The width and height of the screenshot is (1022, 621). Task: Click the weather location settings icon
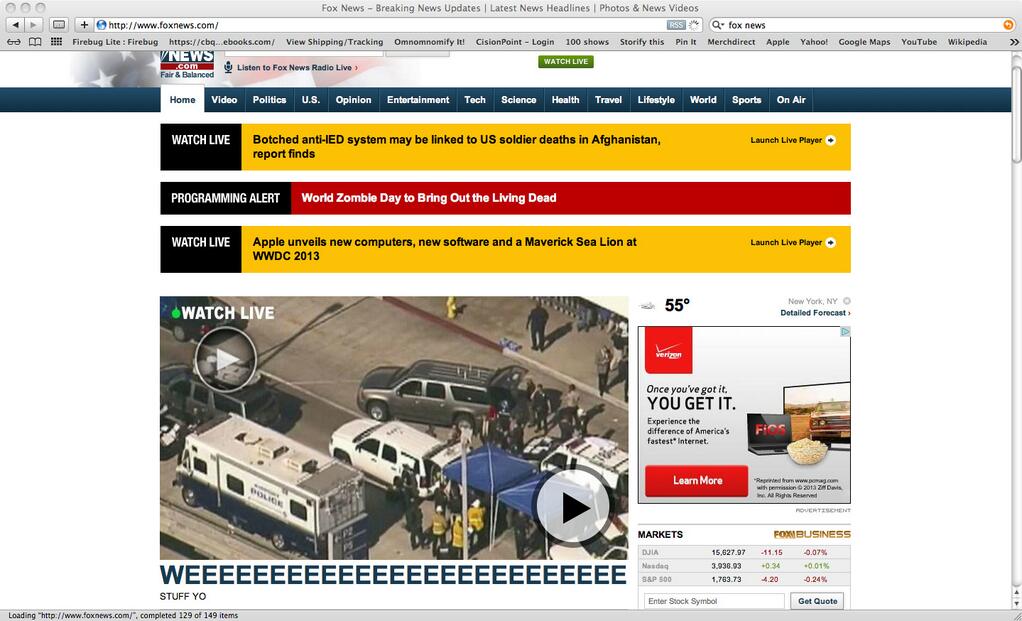tap(847, 301)
